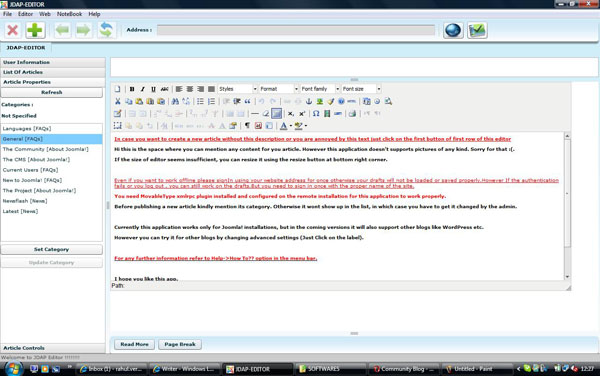Create a new document in the editor toolbar

click(x=117, y=89)
